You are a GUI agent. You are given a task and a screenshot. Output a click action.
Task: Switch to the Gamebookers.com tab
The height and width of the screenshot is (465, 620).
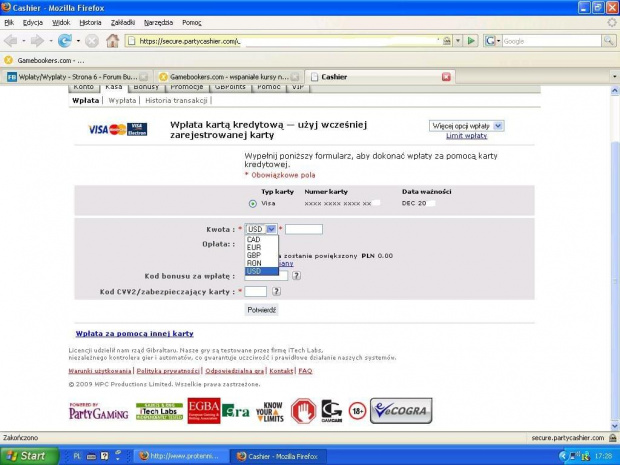[229, 77]
